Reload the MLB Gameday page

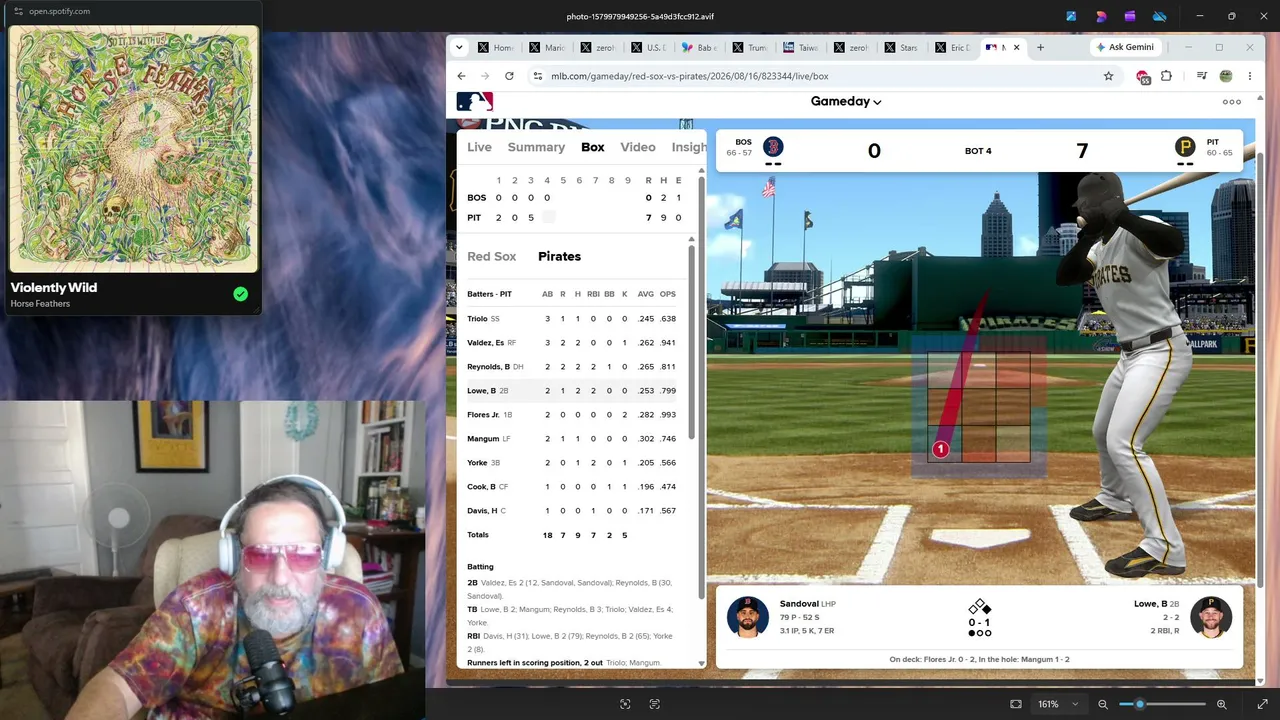pos(509,76)
